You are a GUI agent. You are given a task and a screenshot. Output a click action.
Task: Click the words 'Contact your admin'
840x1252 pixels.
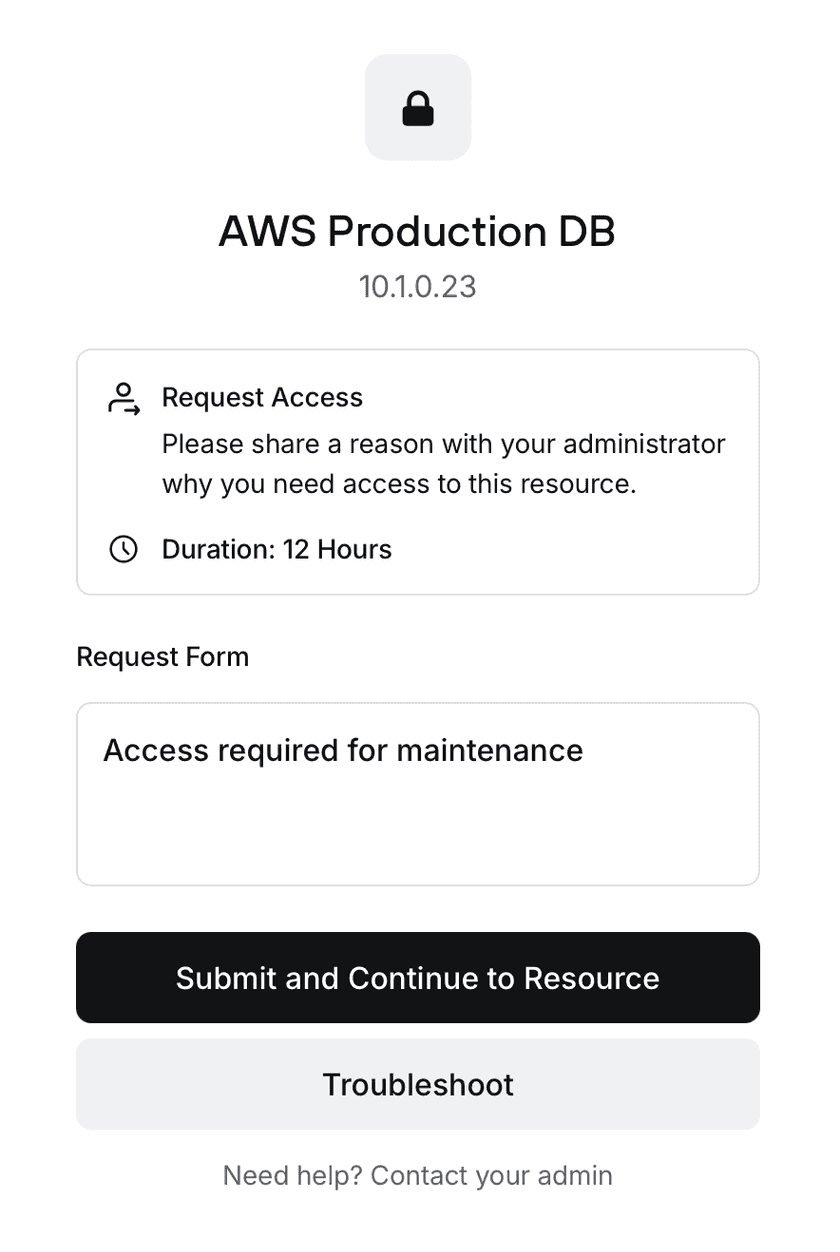(491, 1175)
